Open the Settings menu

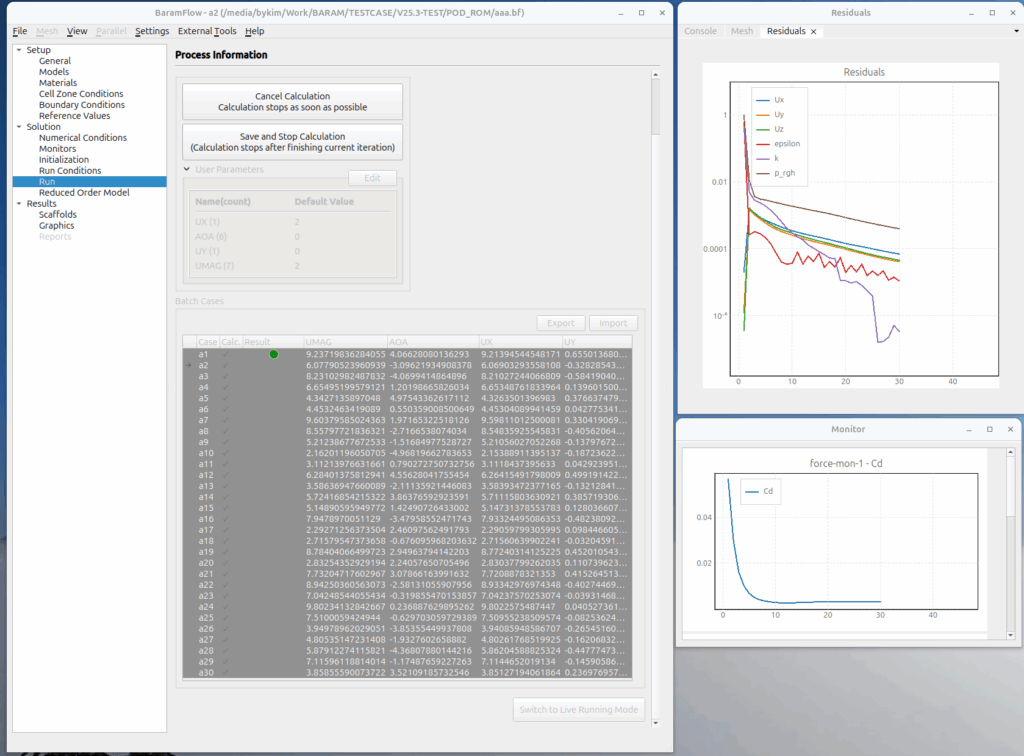[x=152, y=31]
